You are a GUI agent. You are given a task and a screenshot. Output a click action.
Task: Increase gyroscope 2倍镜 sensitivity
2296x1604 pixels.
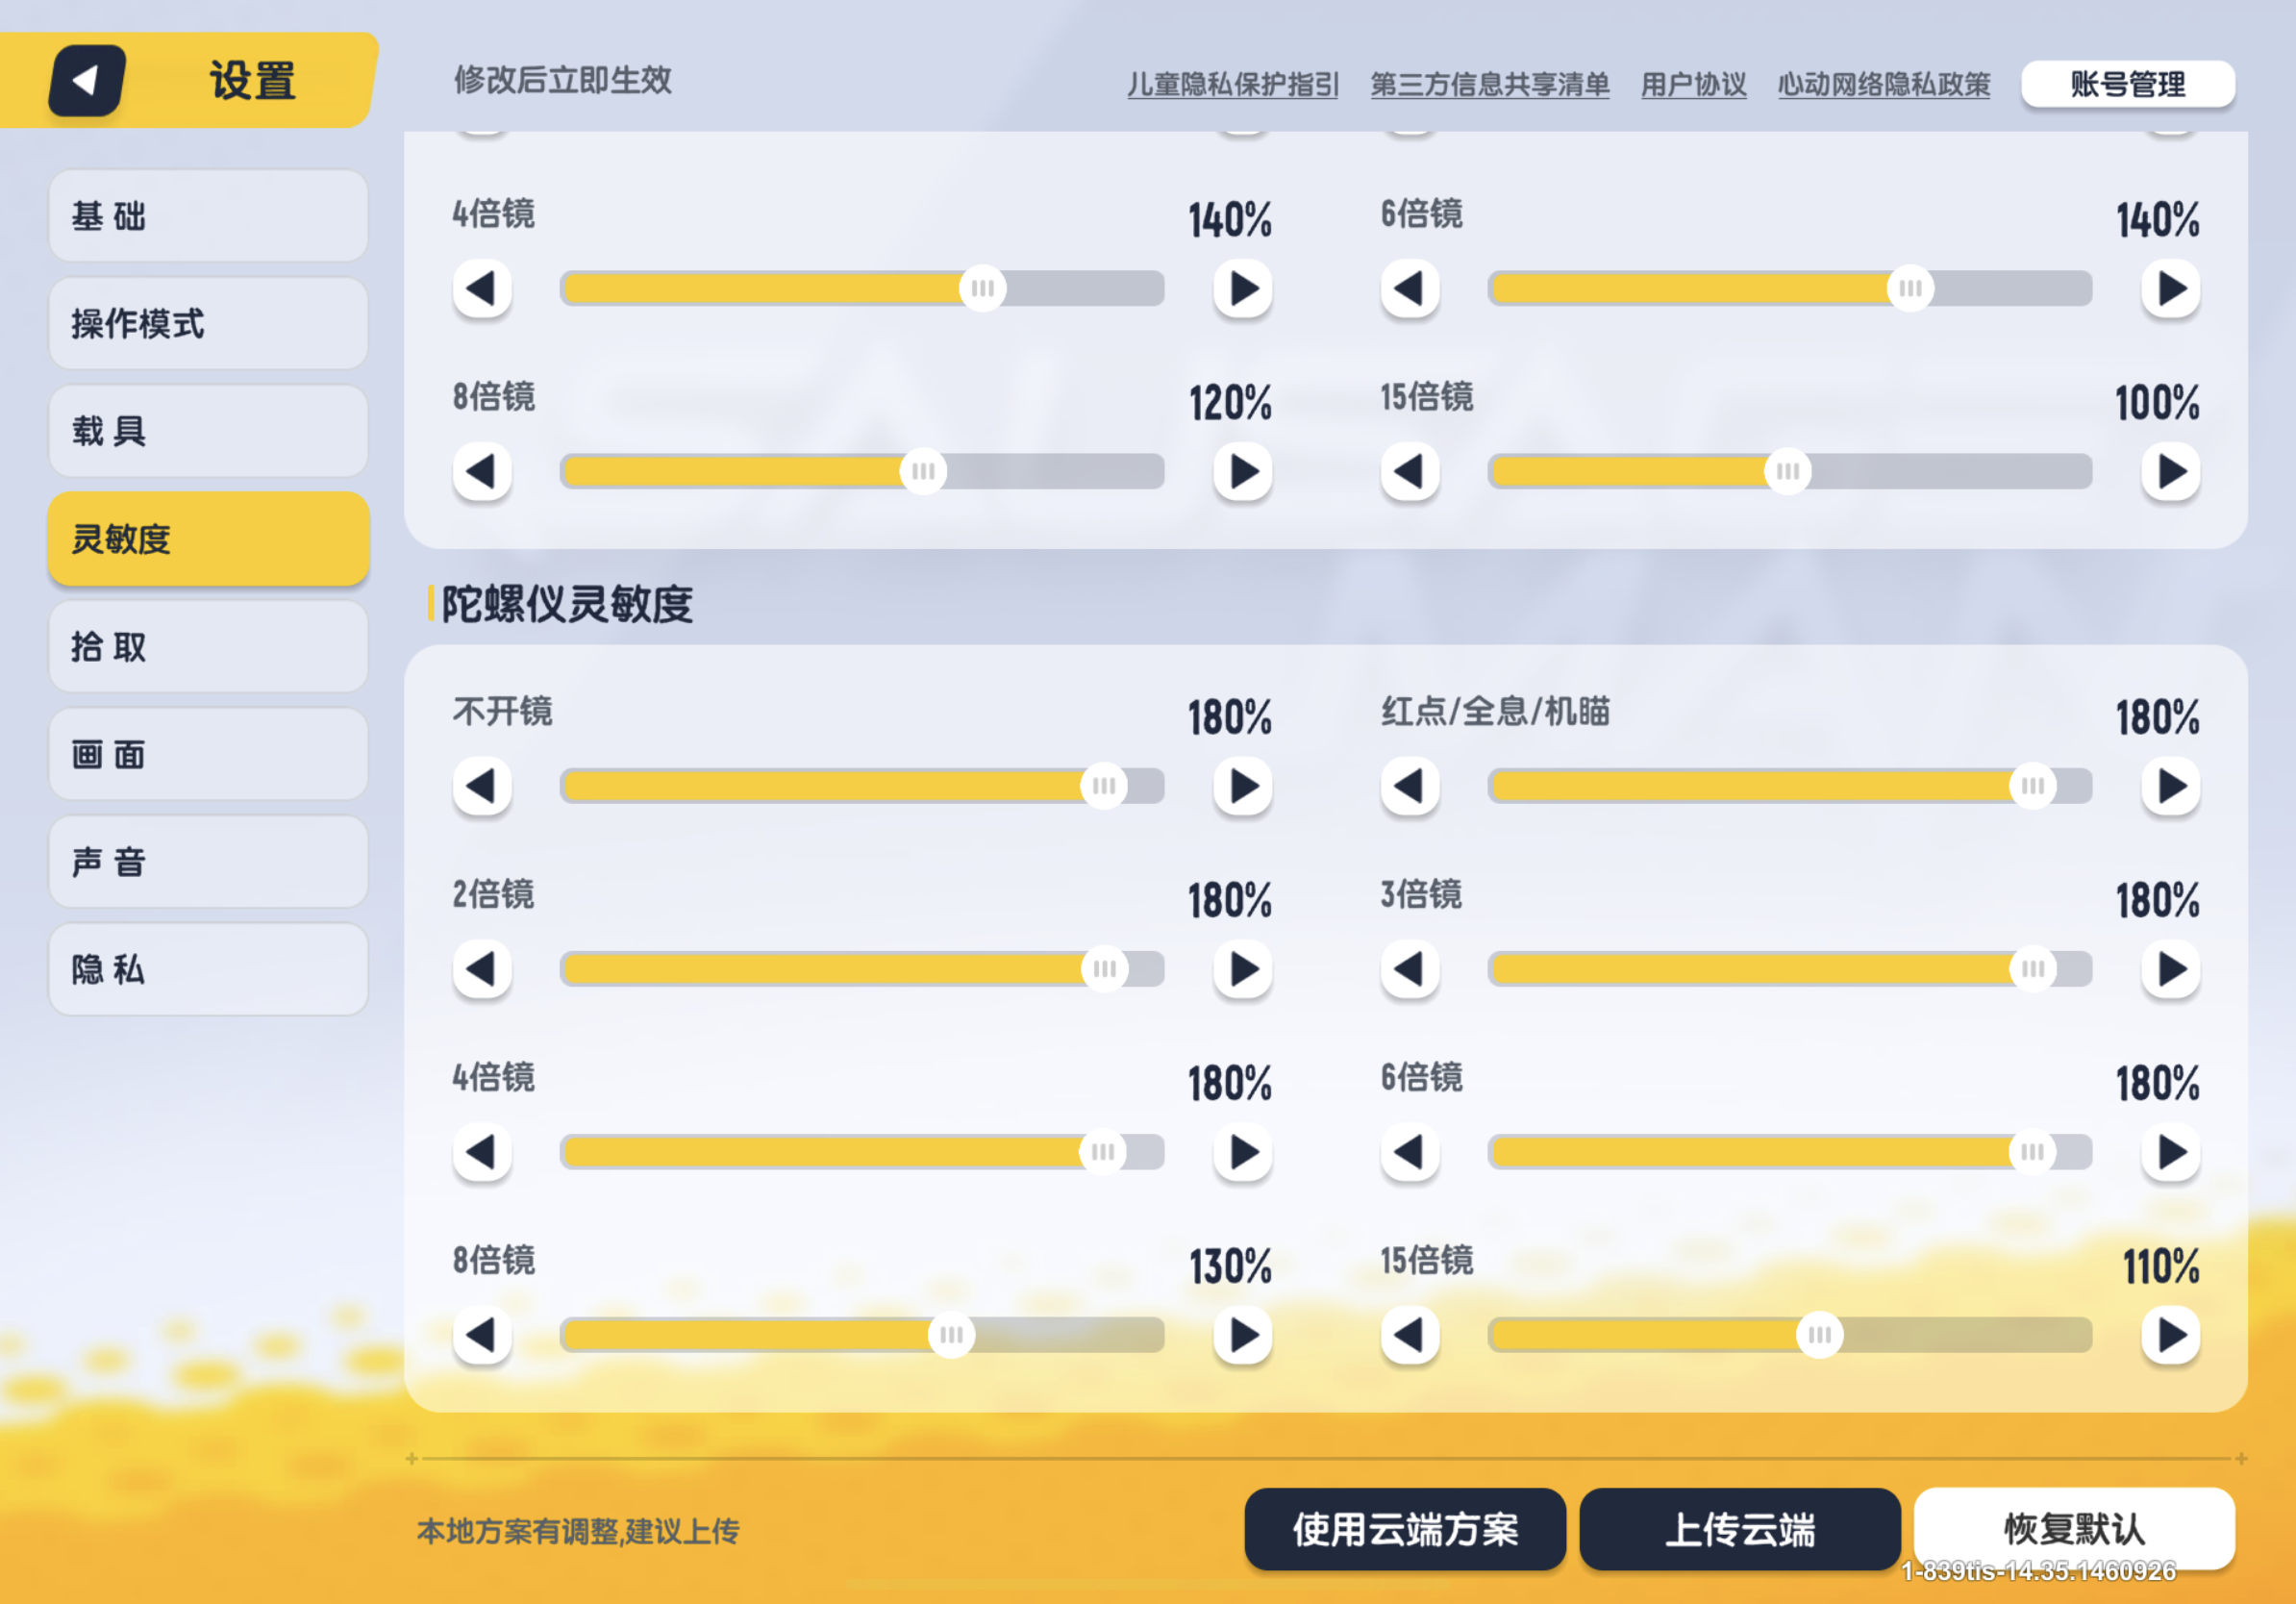click(1243, 969)
